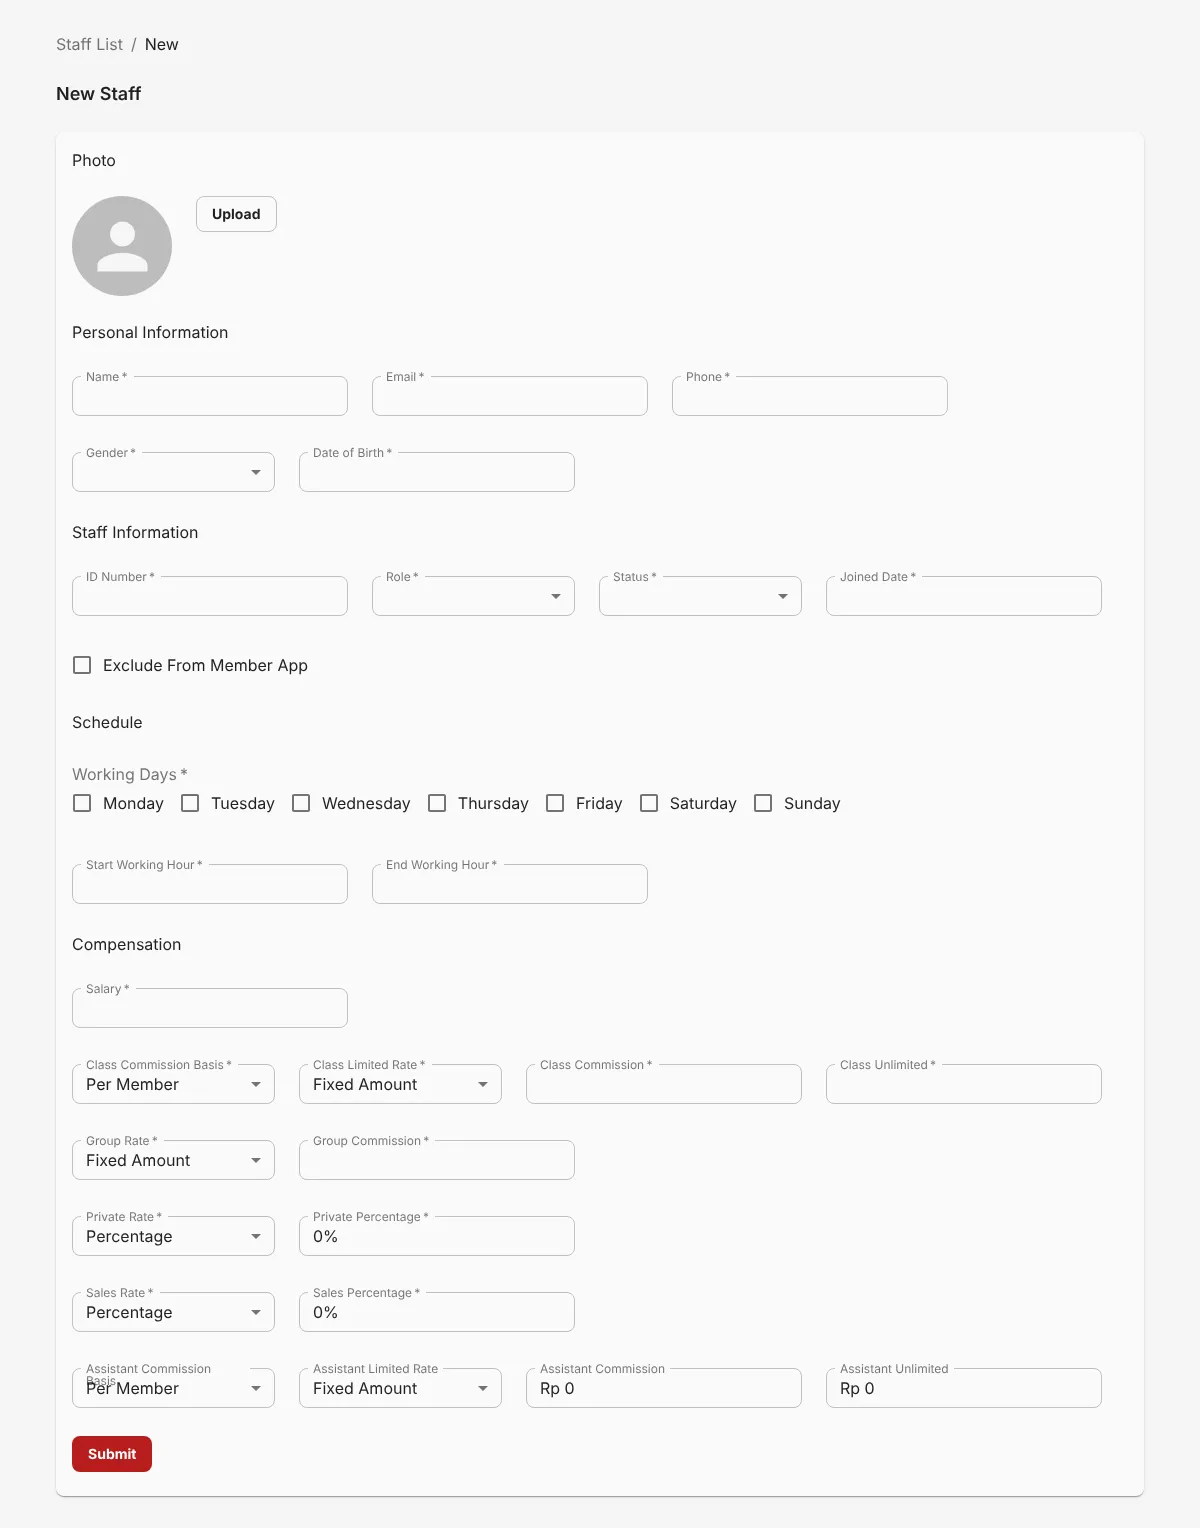The image size is (1200, 1528).
Task: Tick the Saturday working day checkbox
Action: point(649,803)
